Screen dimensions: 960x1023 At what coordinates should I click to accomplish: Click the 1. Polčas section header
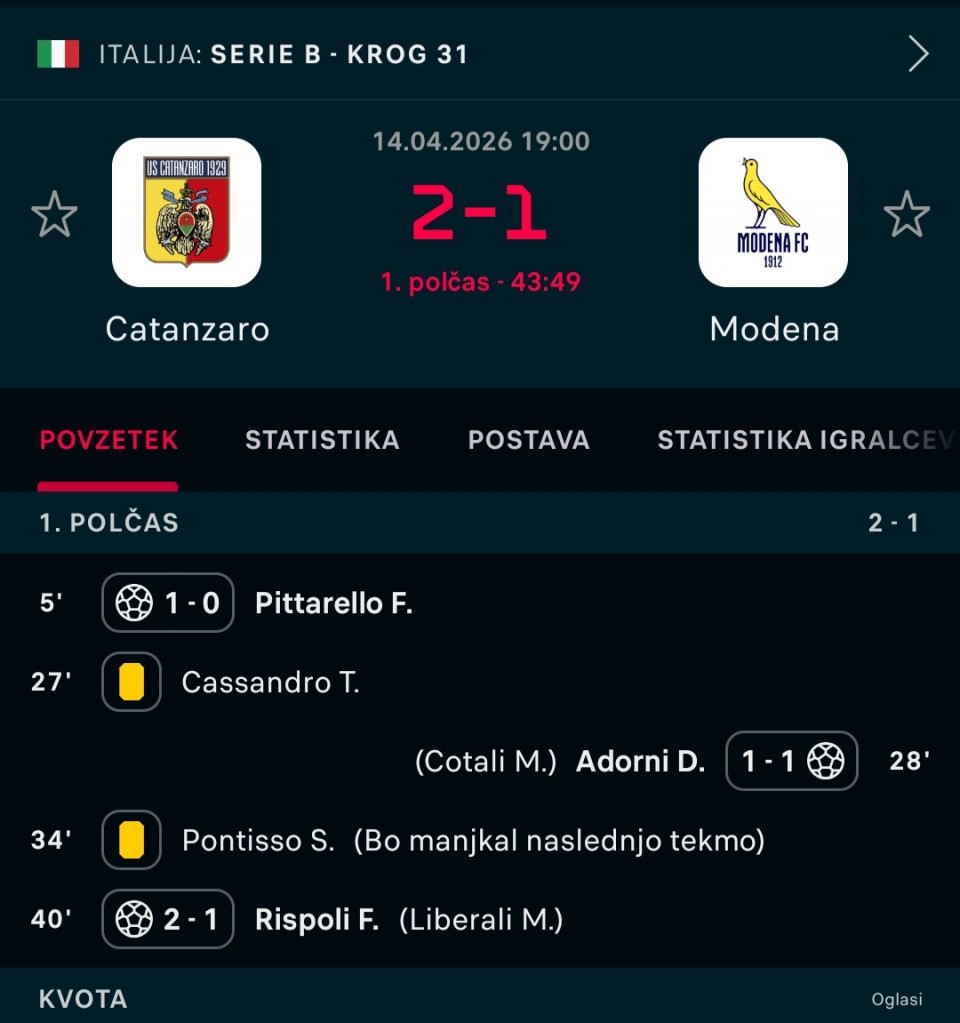click(x=109, y=522)
